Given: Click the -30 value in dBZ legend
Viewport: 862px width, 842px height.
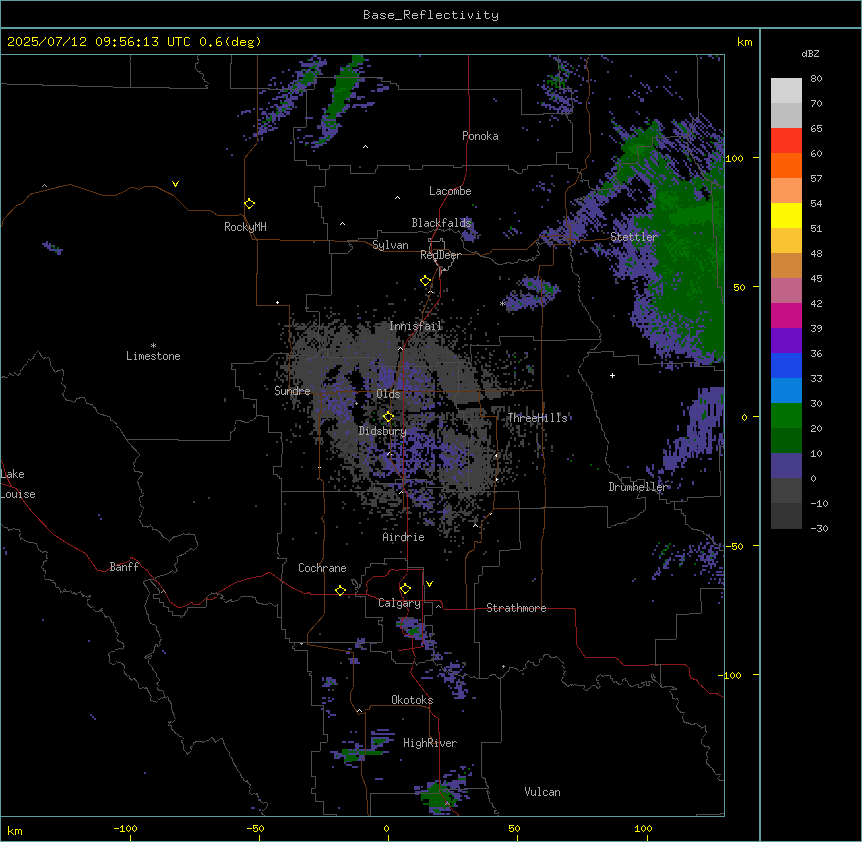Looking at the screenshot, I should coord(819,528).
